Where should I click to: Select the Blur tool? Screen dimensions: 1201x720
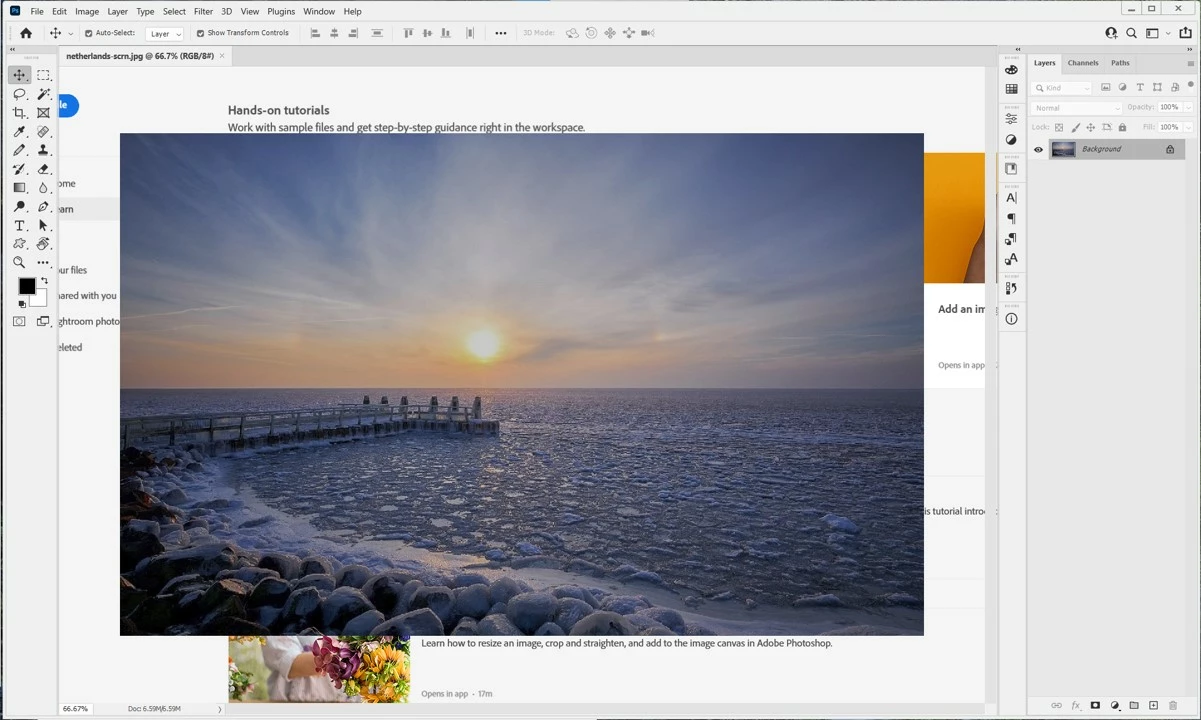43,188
